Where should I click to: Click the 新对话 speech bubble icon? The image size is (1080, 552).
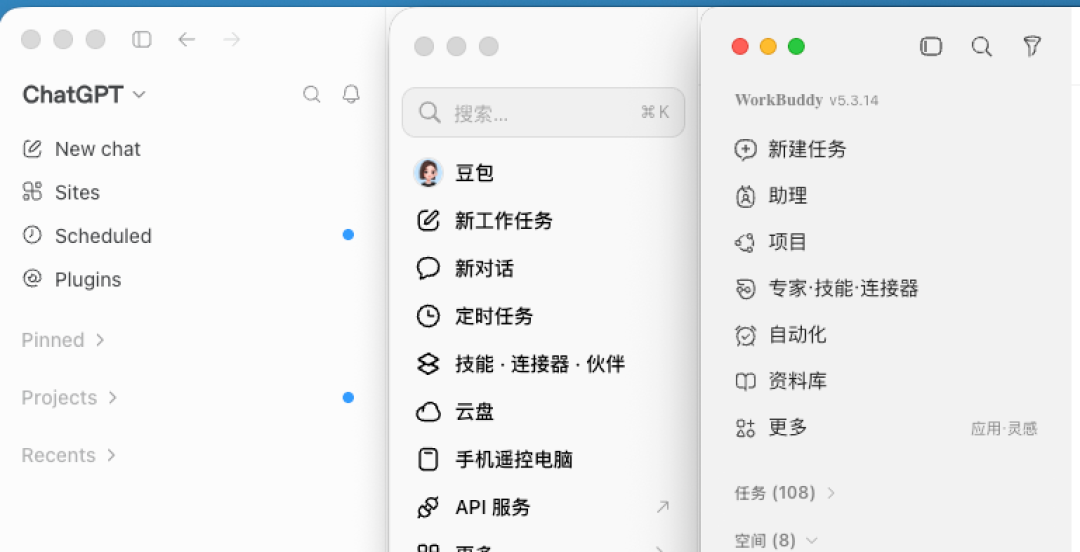428,268
